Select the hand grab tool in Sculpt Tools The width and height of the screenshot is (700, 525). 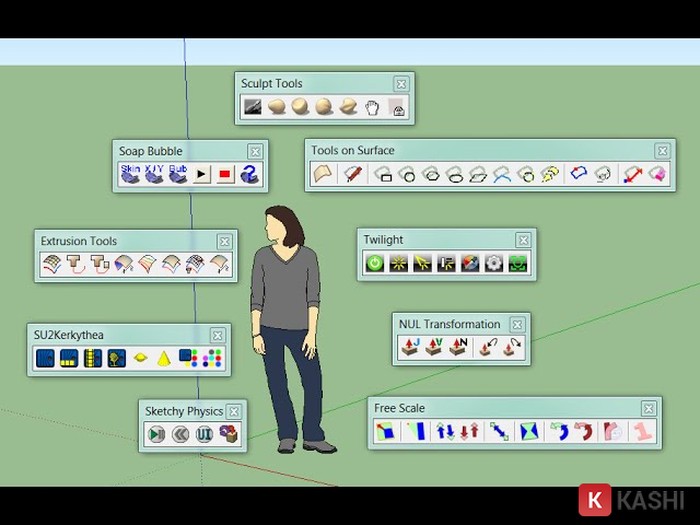click(x=372, y=107)
